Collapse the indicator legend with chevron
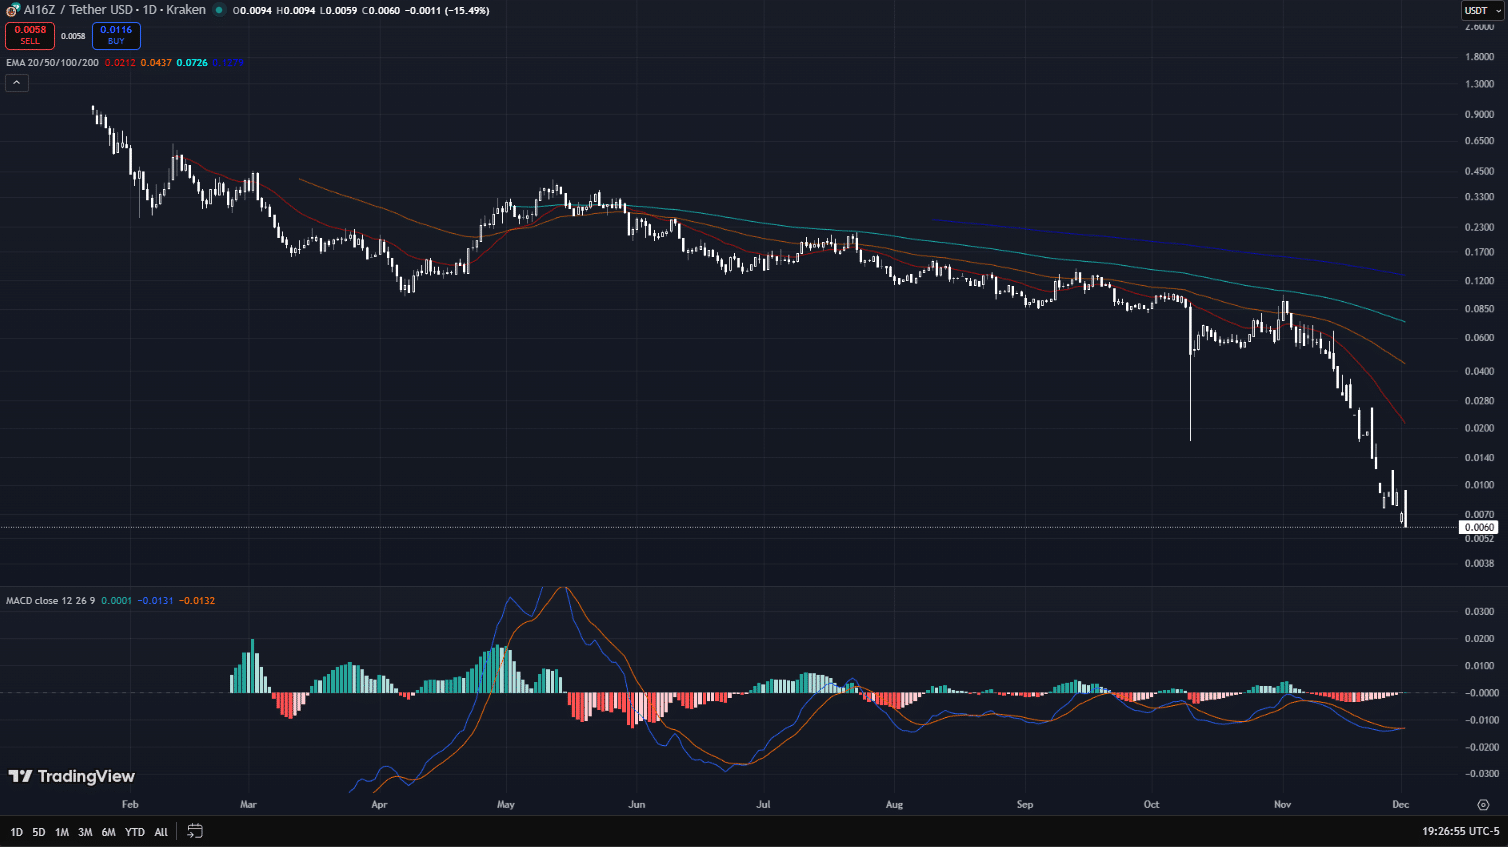 [x=17, y=83]
